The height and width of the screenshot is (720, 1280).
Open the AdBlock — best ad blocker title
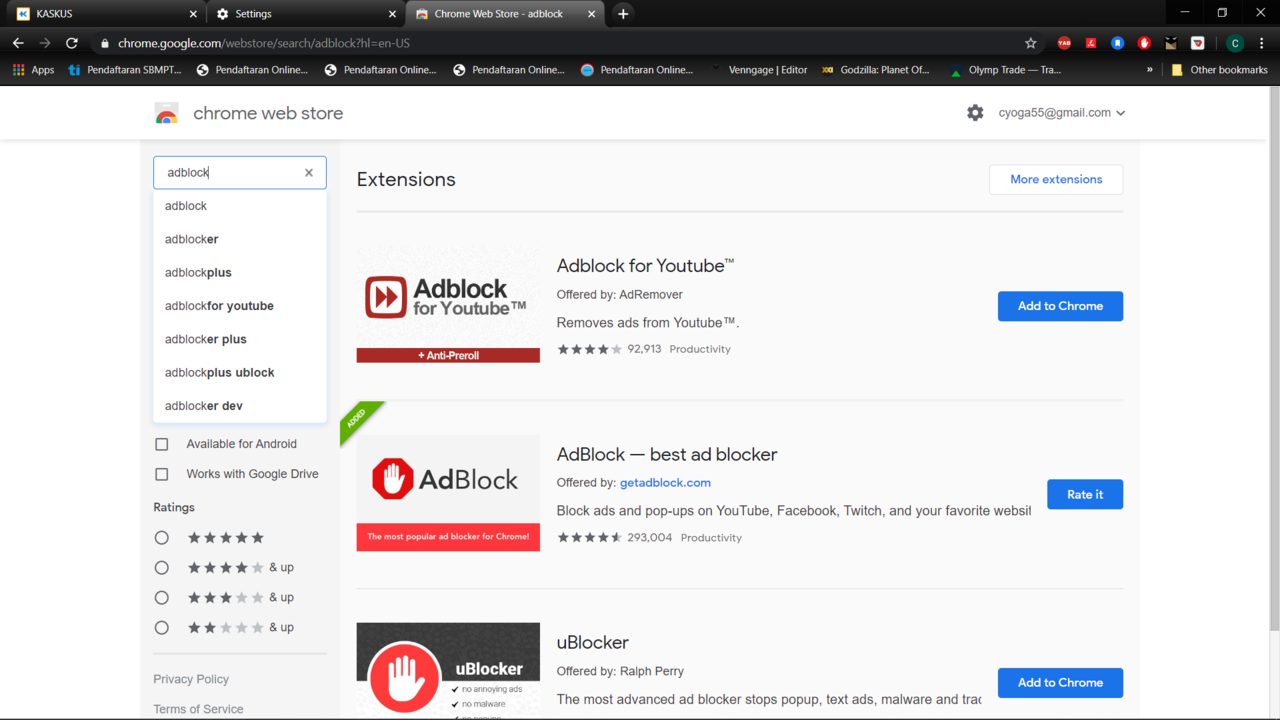667,454
